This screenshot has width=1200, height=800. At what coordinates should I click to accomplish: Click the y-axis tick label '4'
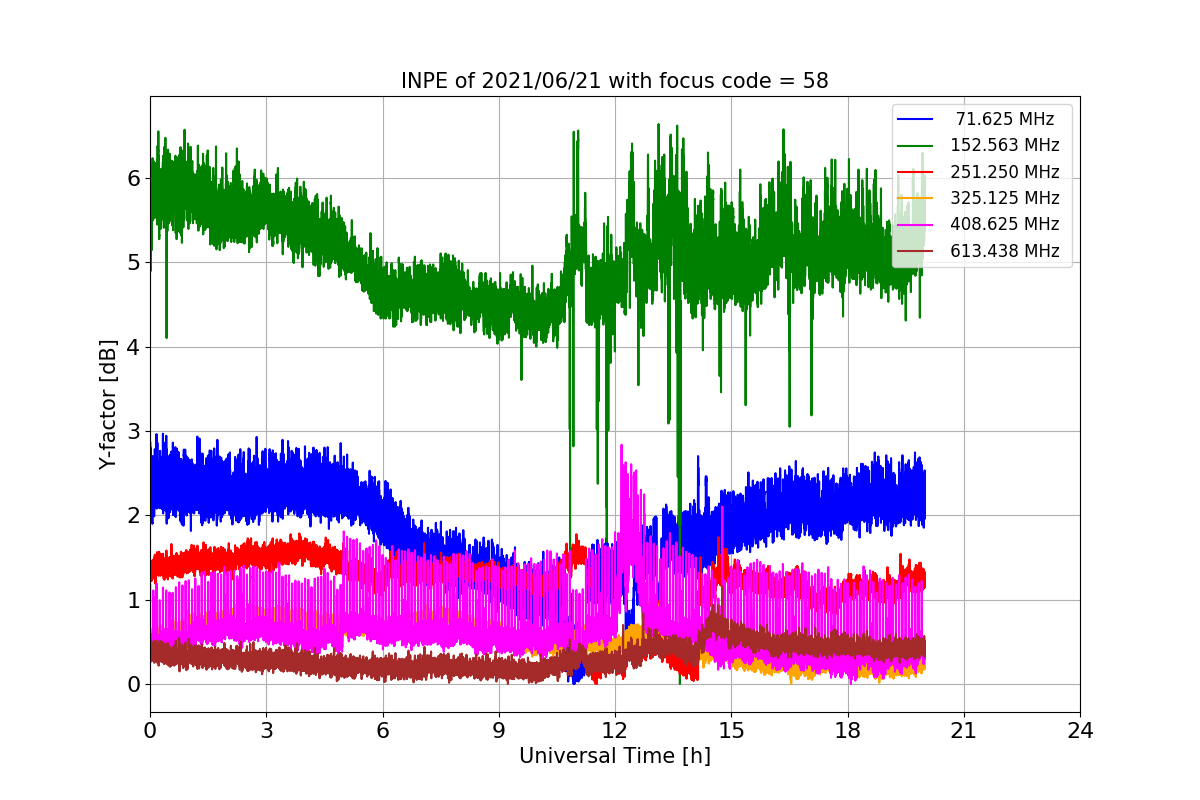pos(134,348)
